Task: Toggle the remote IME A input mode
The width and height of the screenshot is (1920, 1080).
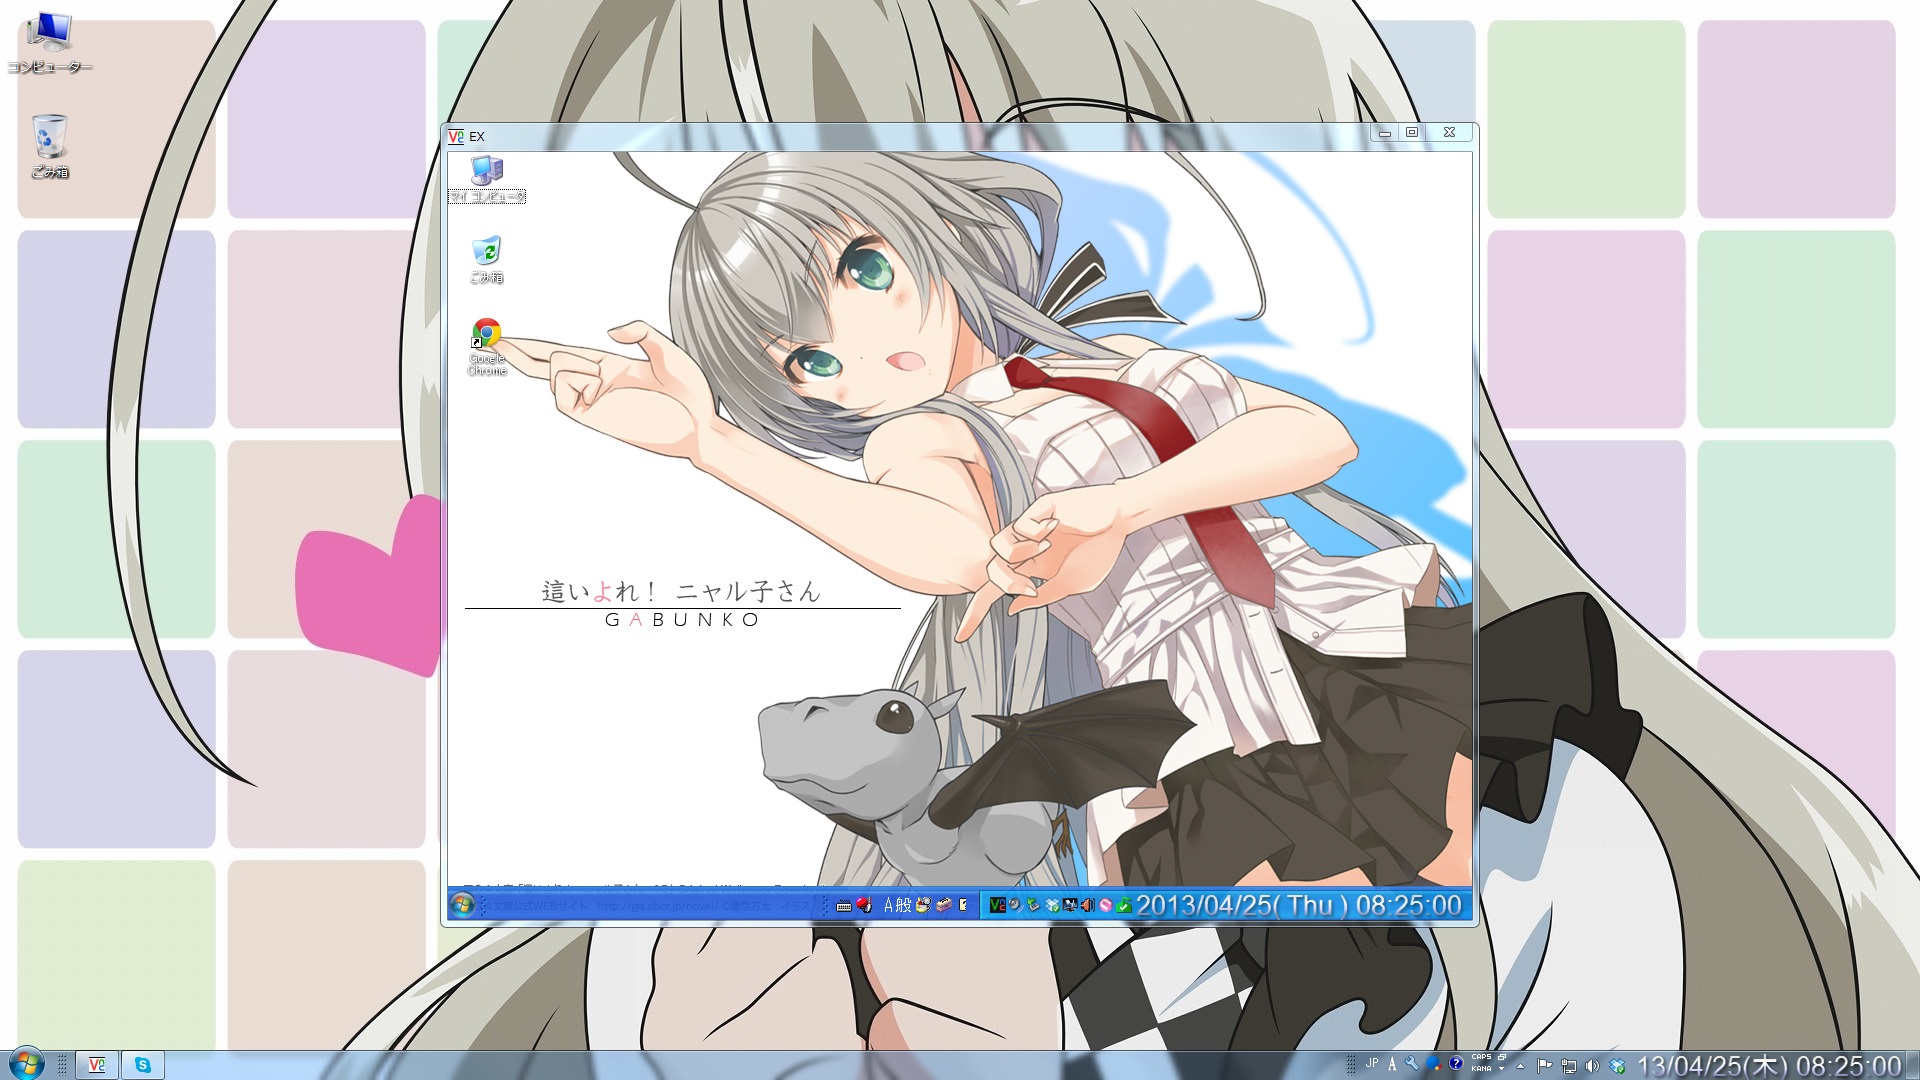Action: click(x=889, y=905)
